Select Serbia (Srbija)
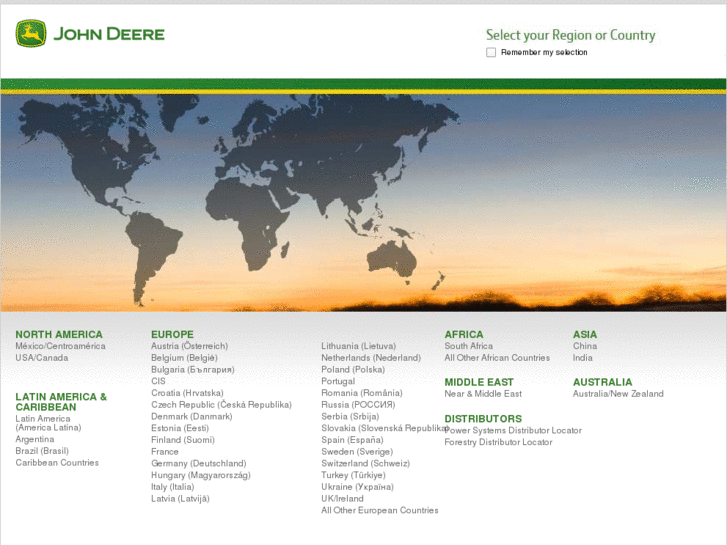The height and width of the screenshot is (545, 727). 351,417
